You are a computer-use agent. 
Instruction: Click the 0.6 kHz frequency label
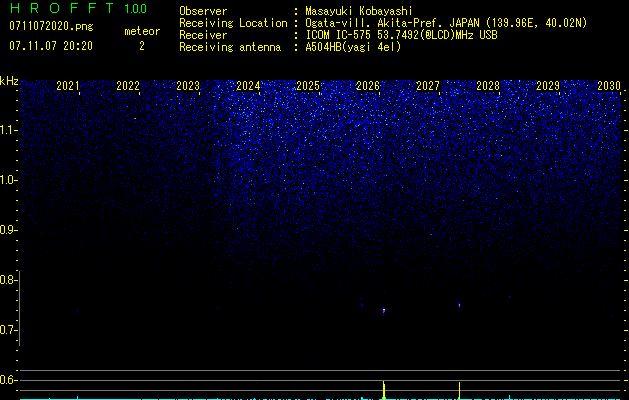pos(8,380)
